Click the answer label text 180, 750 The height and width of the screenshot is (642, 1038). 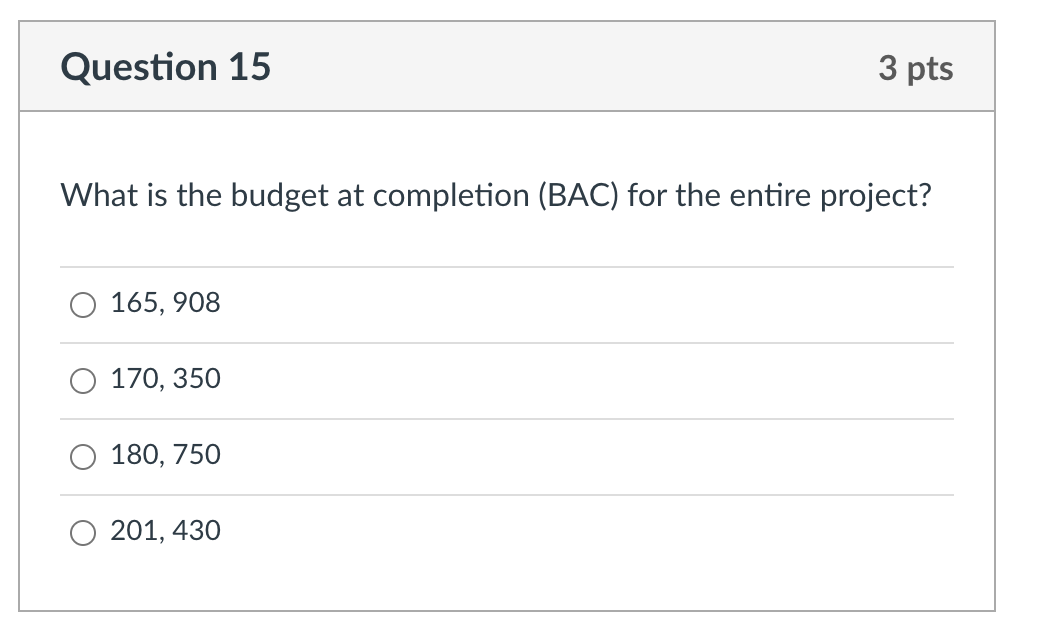tap(165, 456)
